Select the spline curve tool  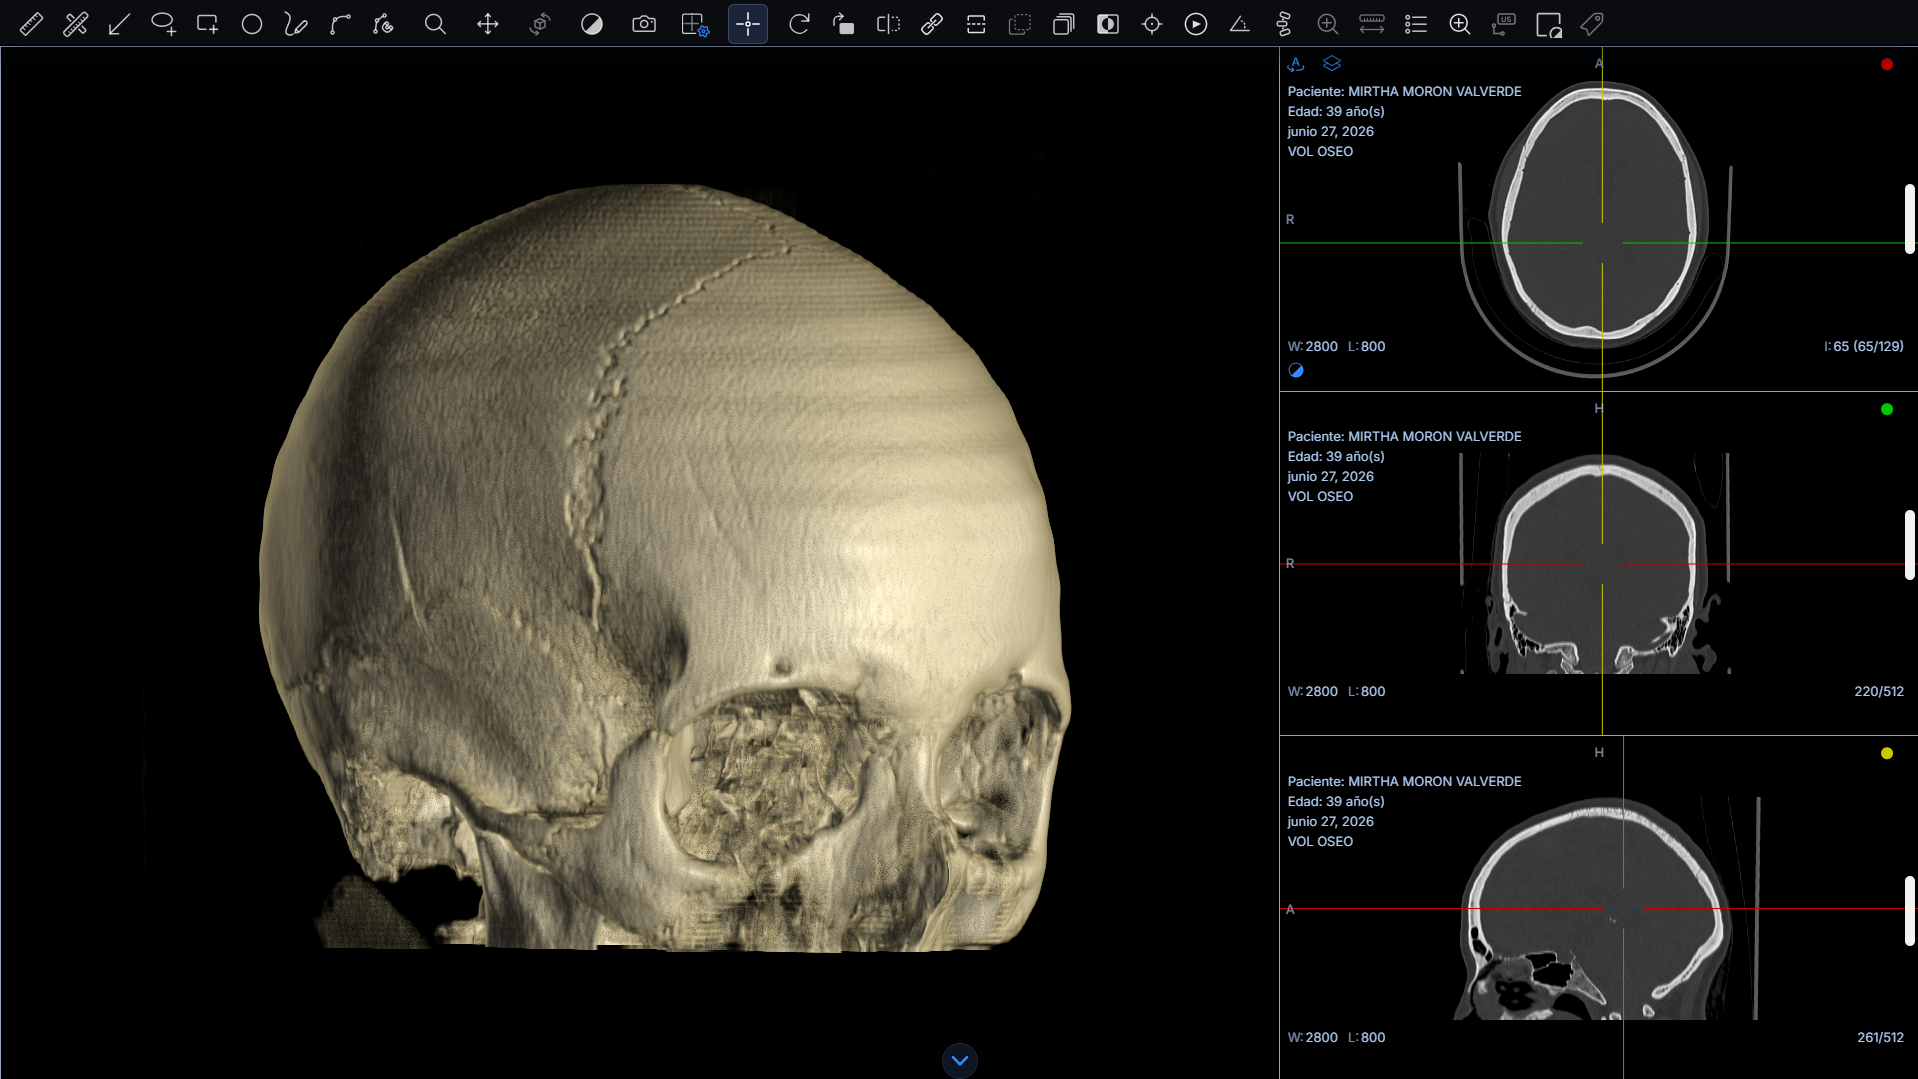pos(339,24)
